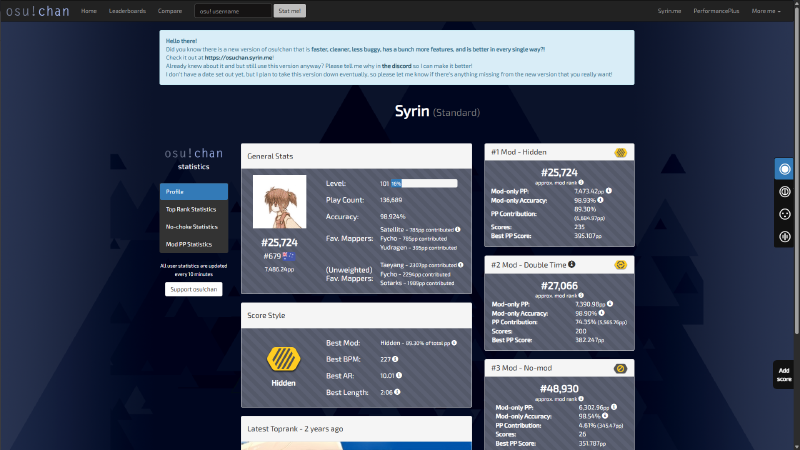Click Yudragen mapper entry
This screenshot has height=450, width=800.
[x=418, y=247]
